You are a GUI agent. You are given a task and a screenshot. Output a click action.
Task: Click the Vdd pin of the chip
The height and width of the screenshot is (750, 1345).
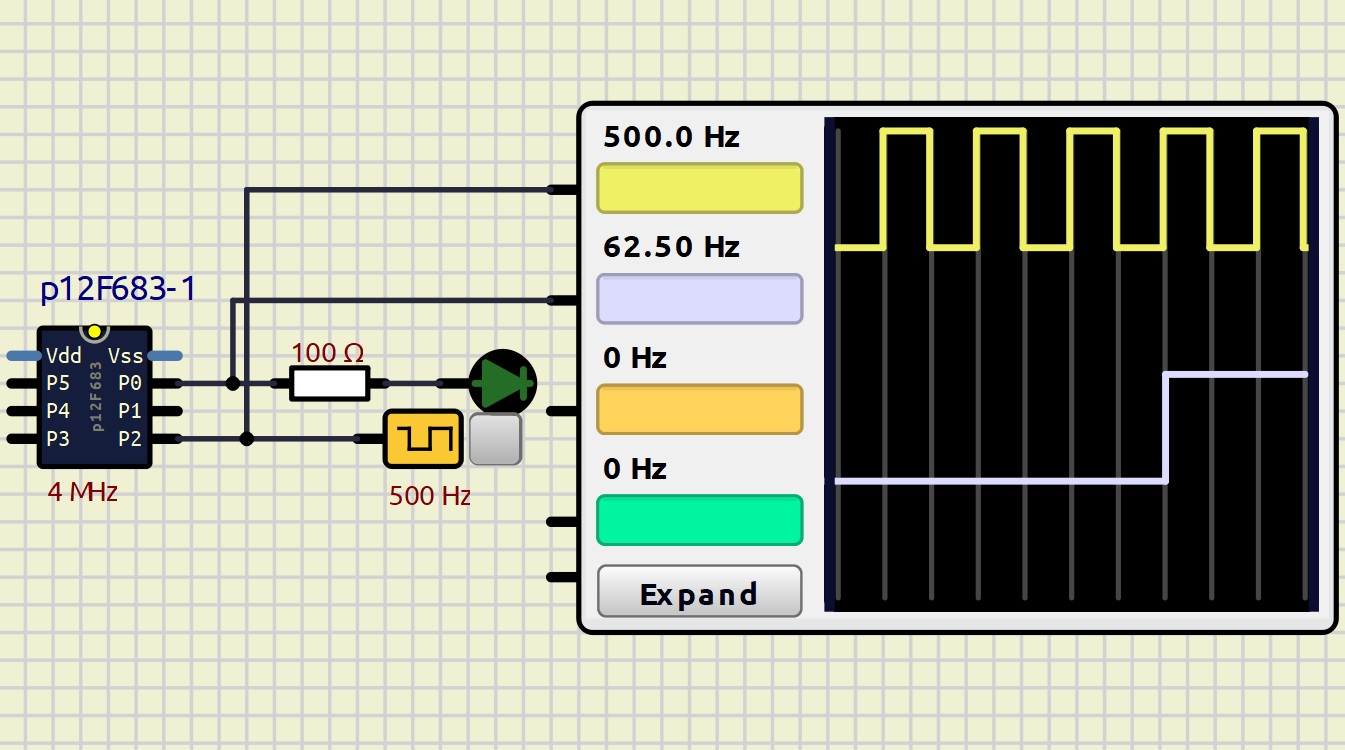point(22,355)
